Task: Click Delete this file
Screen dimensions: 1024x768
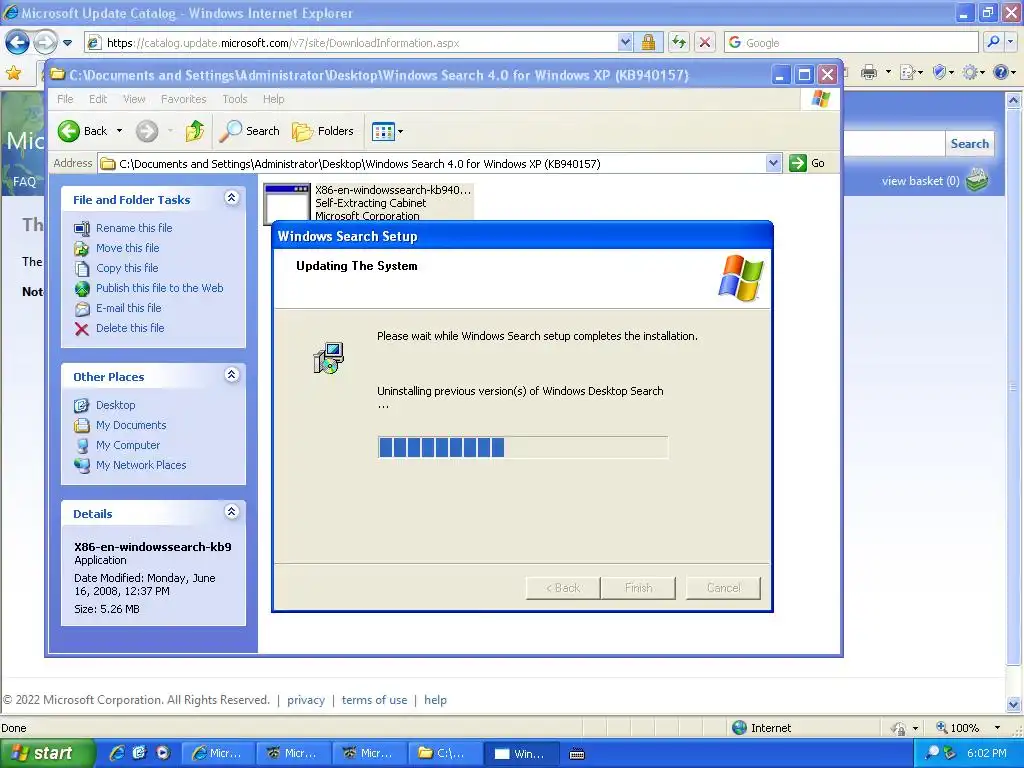Action: [130, 328]
